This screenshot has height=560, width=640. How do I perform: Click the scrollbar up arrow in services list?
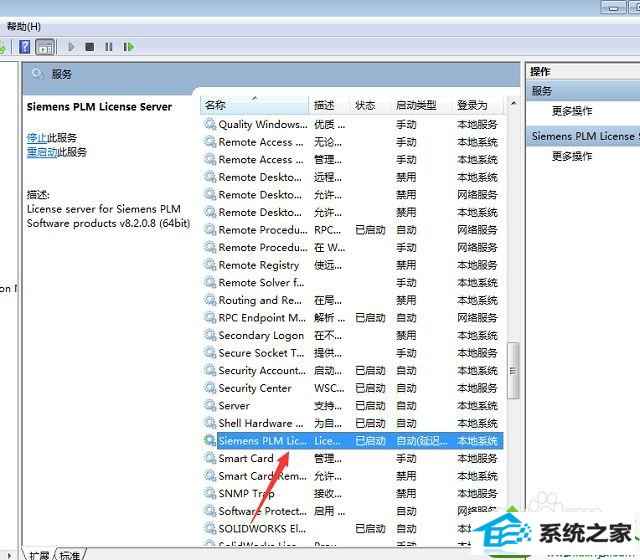(x=513, y=103)
